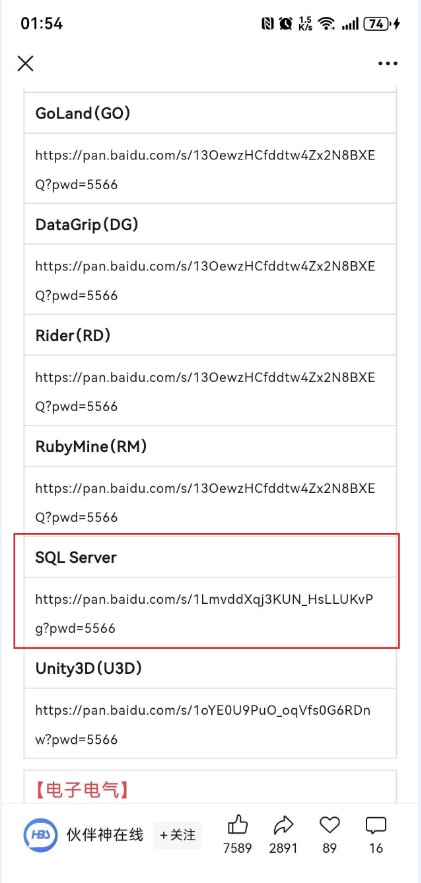
Task: Open the Rider Baidu pan link
Action: click(x=205, y=391)
